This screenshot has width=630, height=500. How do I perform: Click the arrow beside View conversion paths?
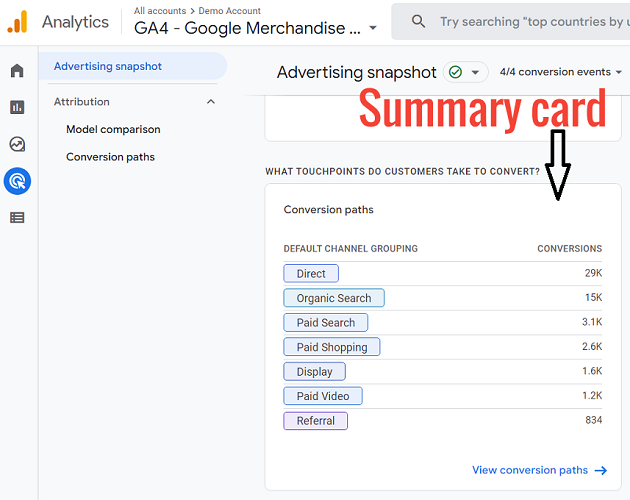pyautogui.click(x=601, y=470)
